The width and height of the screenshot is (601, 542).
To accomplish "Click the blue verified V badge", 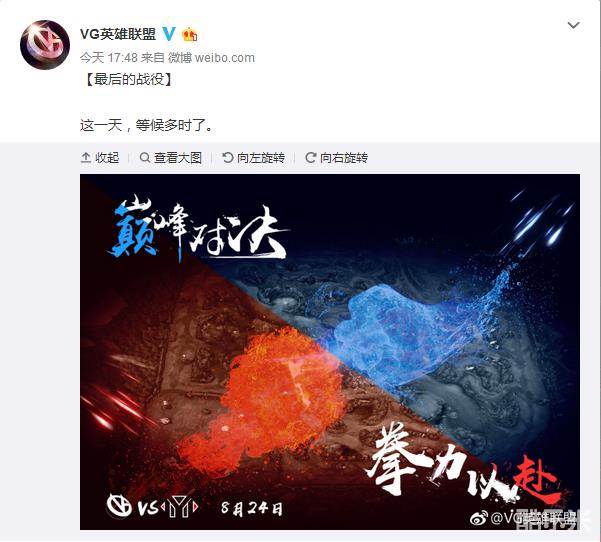I will [x=169, y=34].
